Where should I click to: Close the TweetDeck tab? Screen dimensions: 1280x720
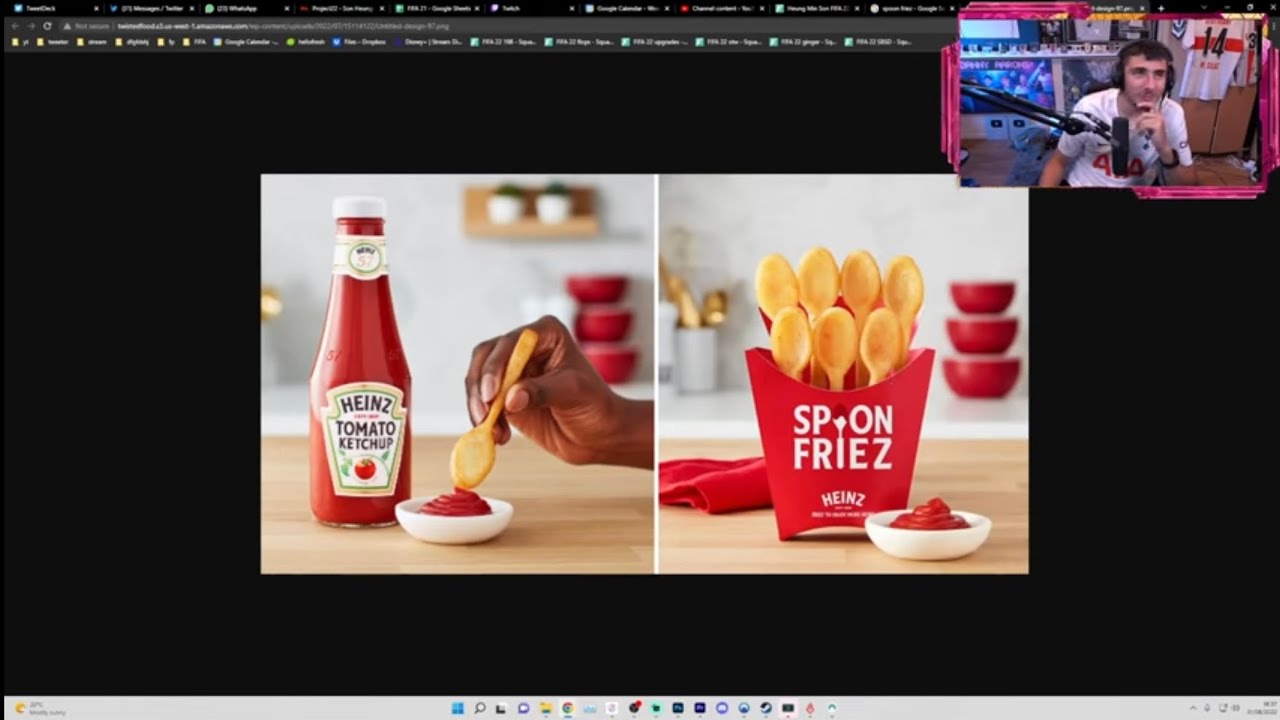[96, 8]
